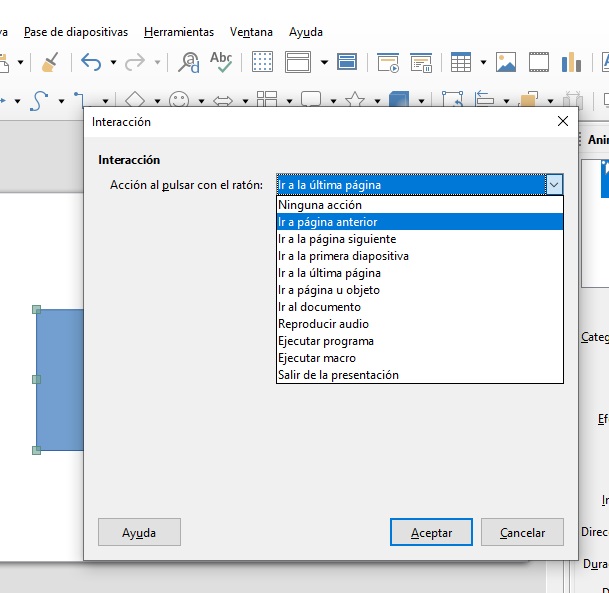The width and height of the screenshot is (609, 593).
Task: Choose 'Ir a la primera diapositiva' option
Action: click(x=419, y=256)
